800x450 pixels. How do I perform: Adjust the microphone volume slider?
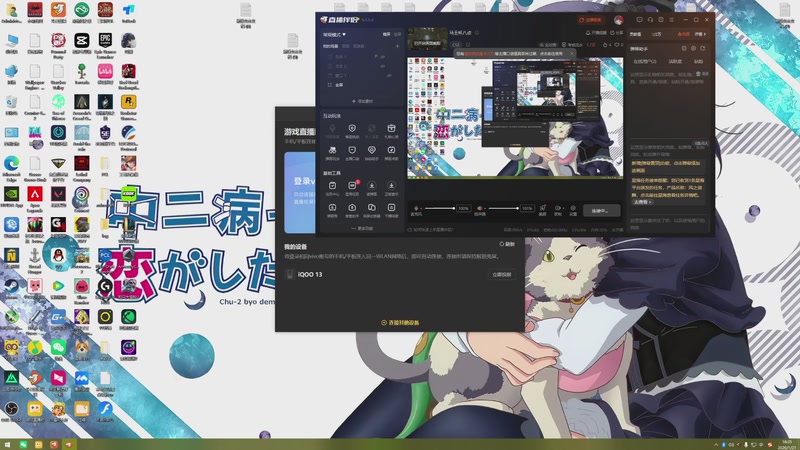pos(439,208)
